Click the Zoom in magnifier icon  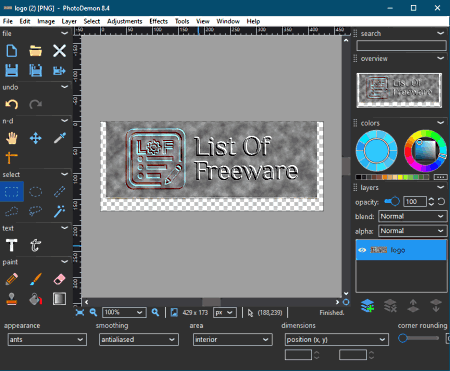pyautogui.click(x=155, y=312)
